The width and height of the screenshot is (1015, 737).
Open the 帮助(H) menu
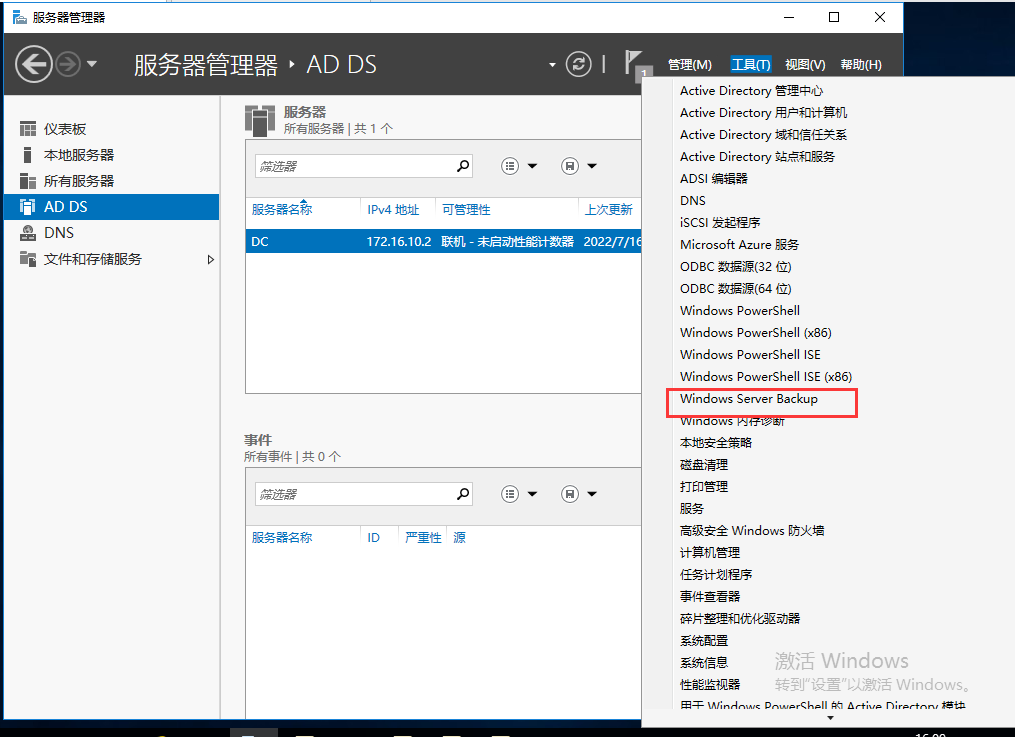[x=861, y=65]
